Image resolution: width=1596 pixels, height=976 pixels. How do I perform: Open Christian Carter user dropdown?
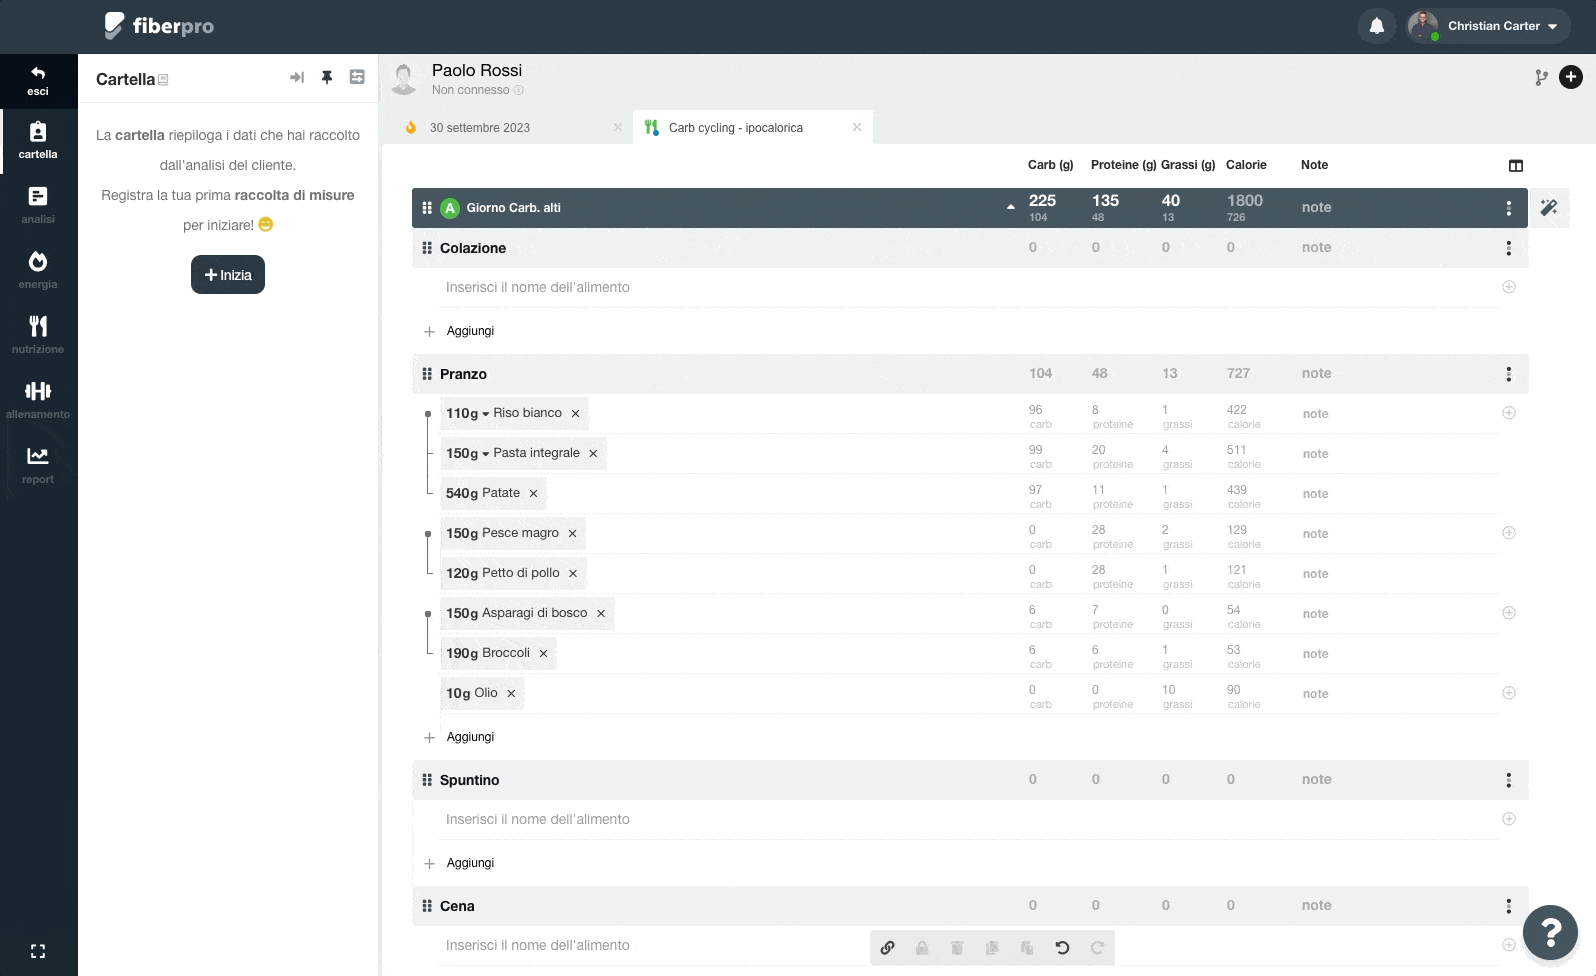tap(1488, 26)
